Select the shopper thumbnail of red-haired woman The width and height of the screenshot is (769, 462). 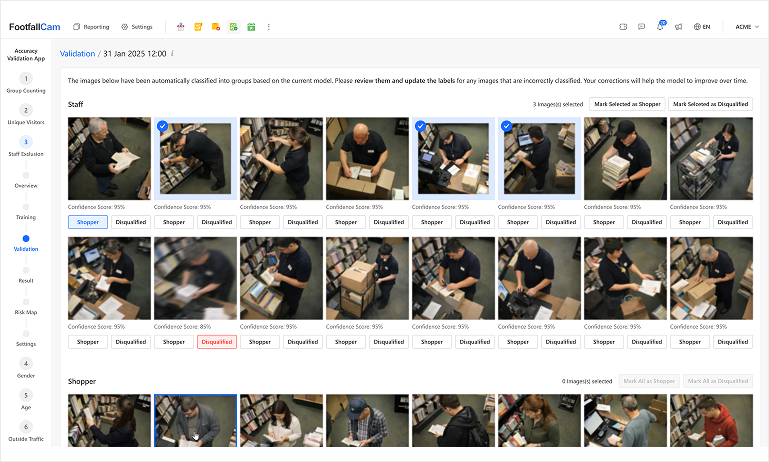[x=539, y=421]
